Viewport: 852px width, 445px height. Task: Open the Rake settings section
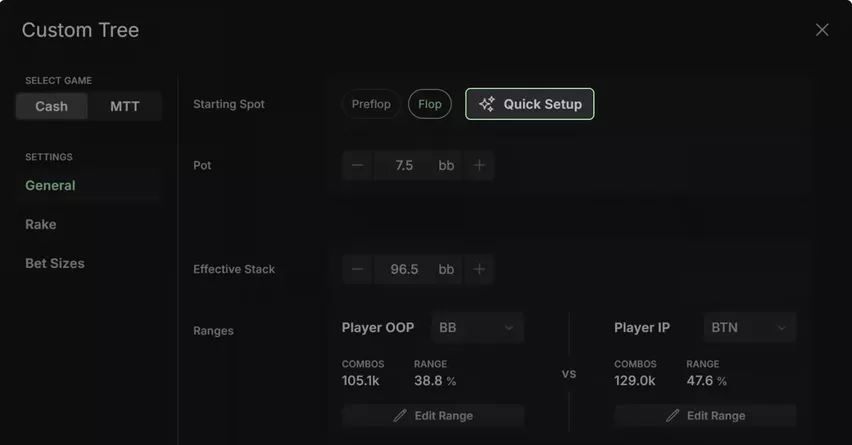41,224
